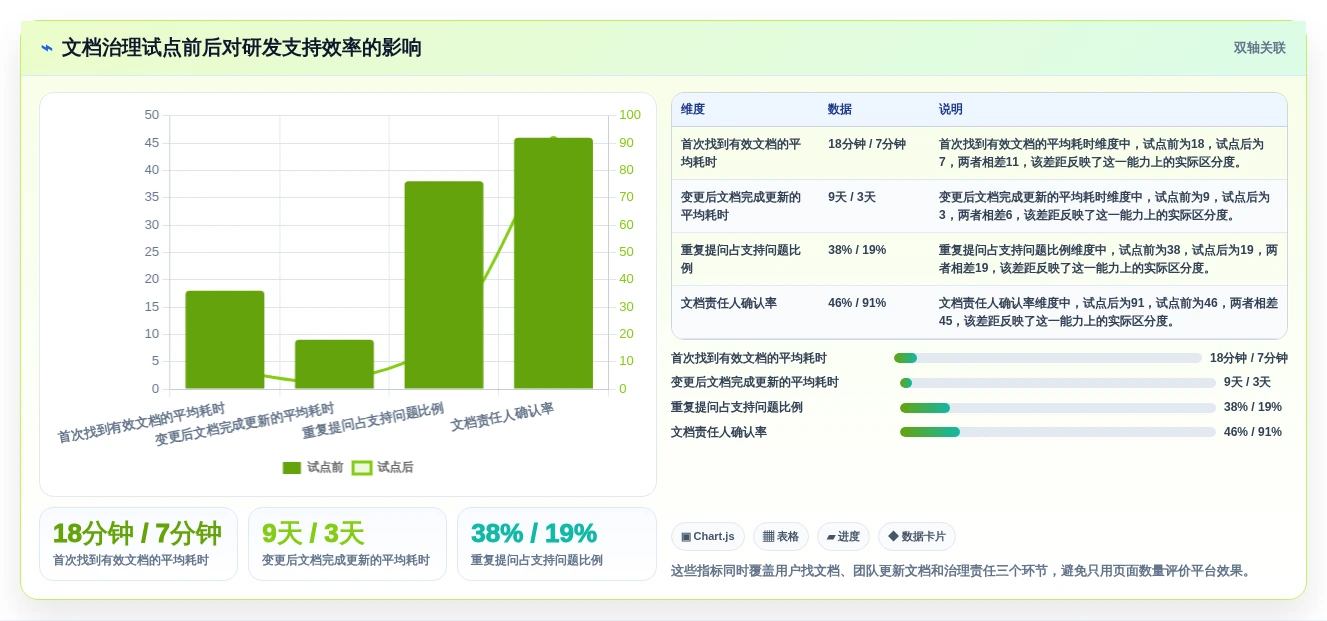
Task: Click the green 试点前 legend color box
Action: [292, 468]
